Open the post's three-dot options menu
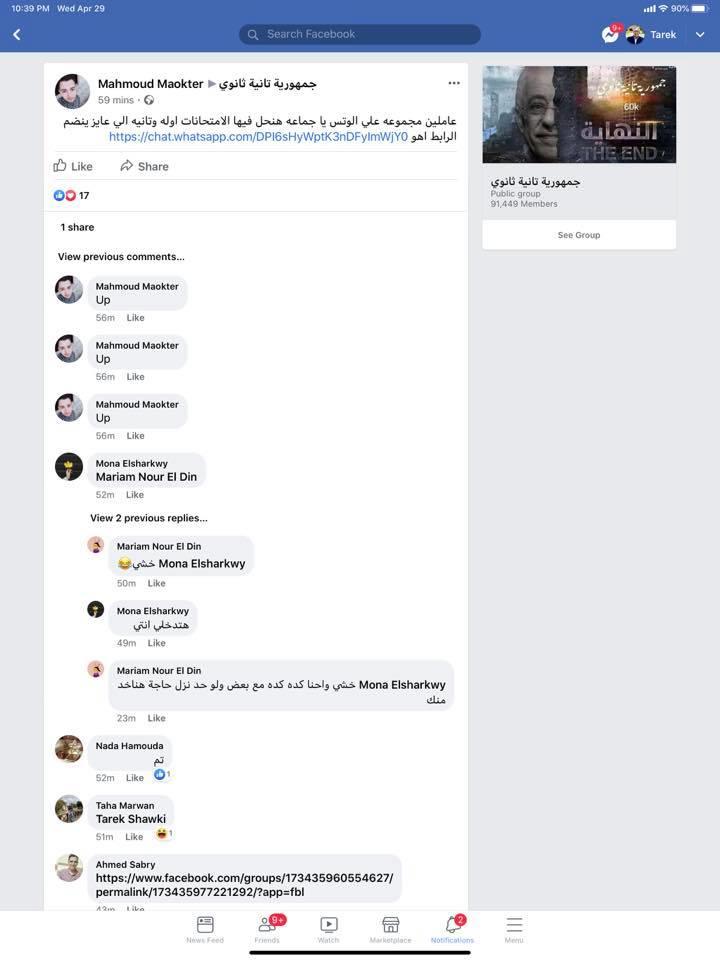The height and width of the screenshot is (960, 720). coord(454,83)
